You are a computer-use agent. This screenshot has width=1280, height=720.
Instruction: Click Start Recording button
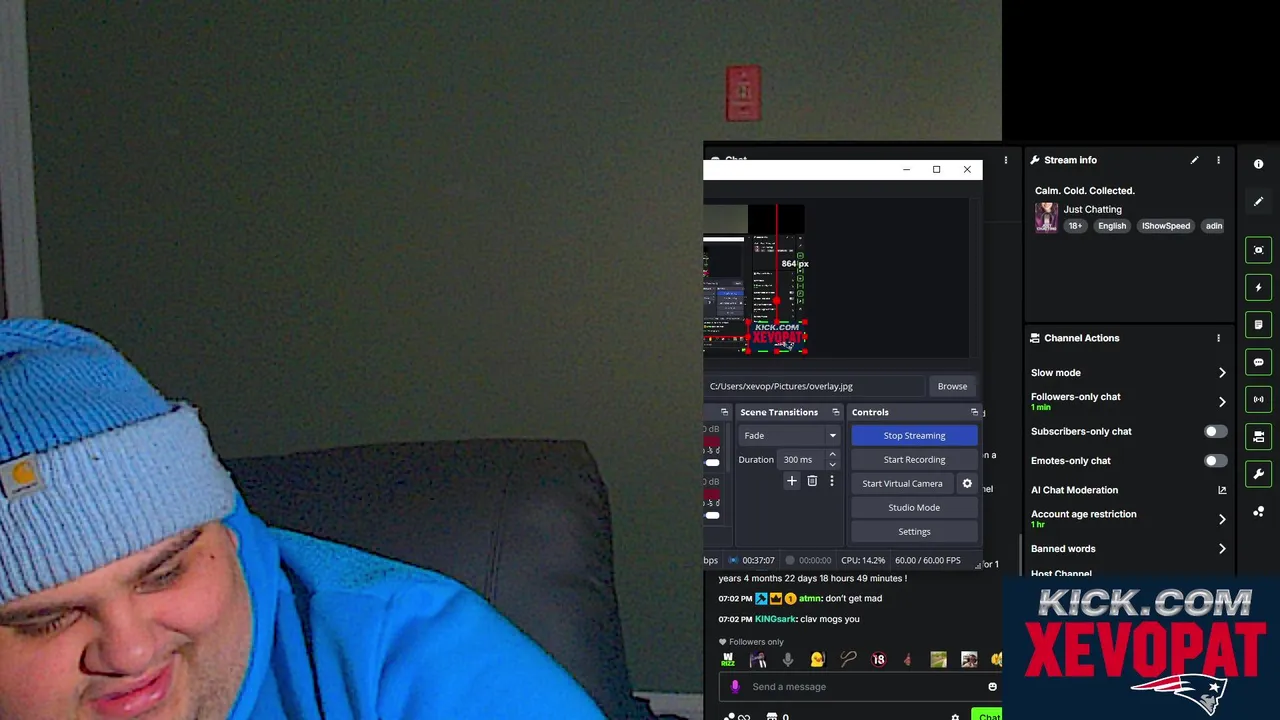click(x=914, y=460)
